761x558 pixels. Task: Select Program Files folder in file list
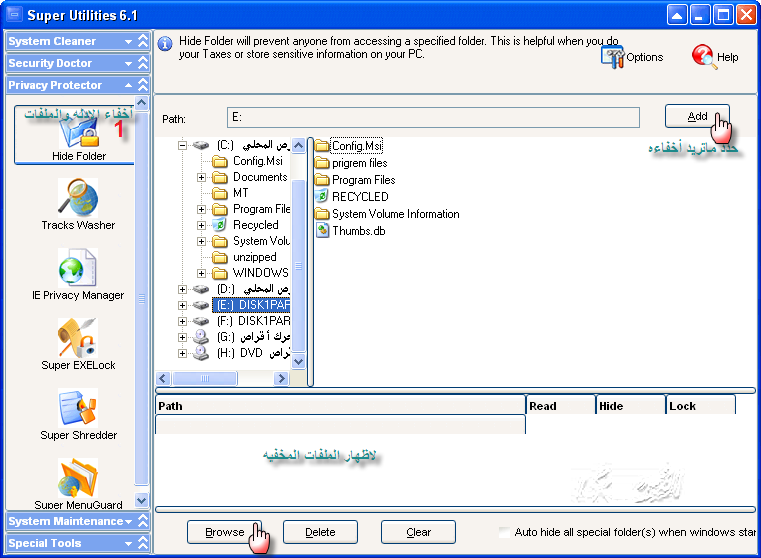pos(355,180)
